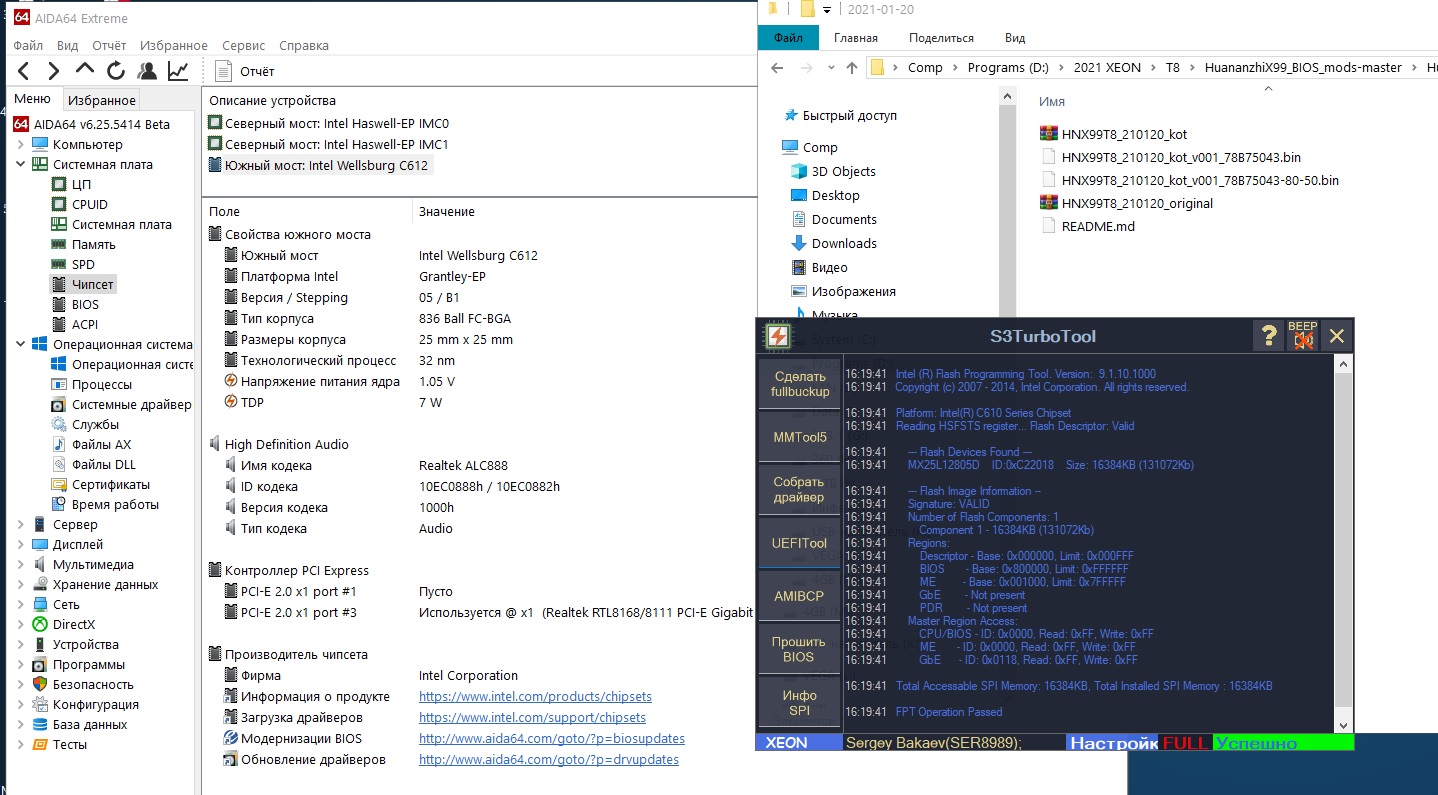
Task: Expand the Тесты tree node
Action: 21,744
